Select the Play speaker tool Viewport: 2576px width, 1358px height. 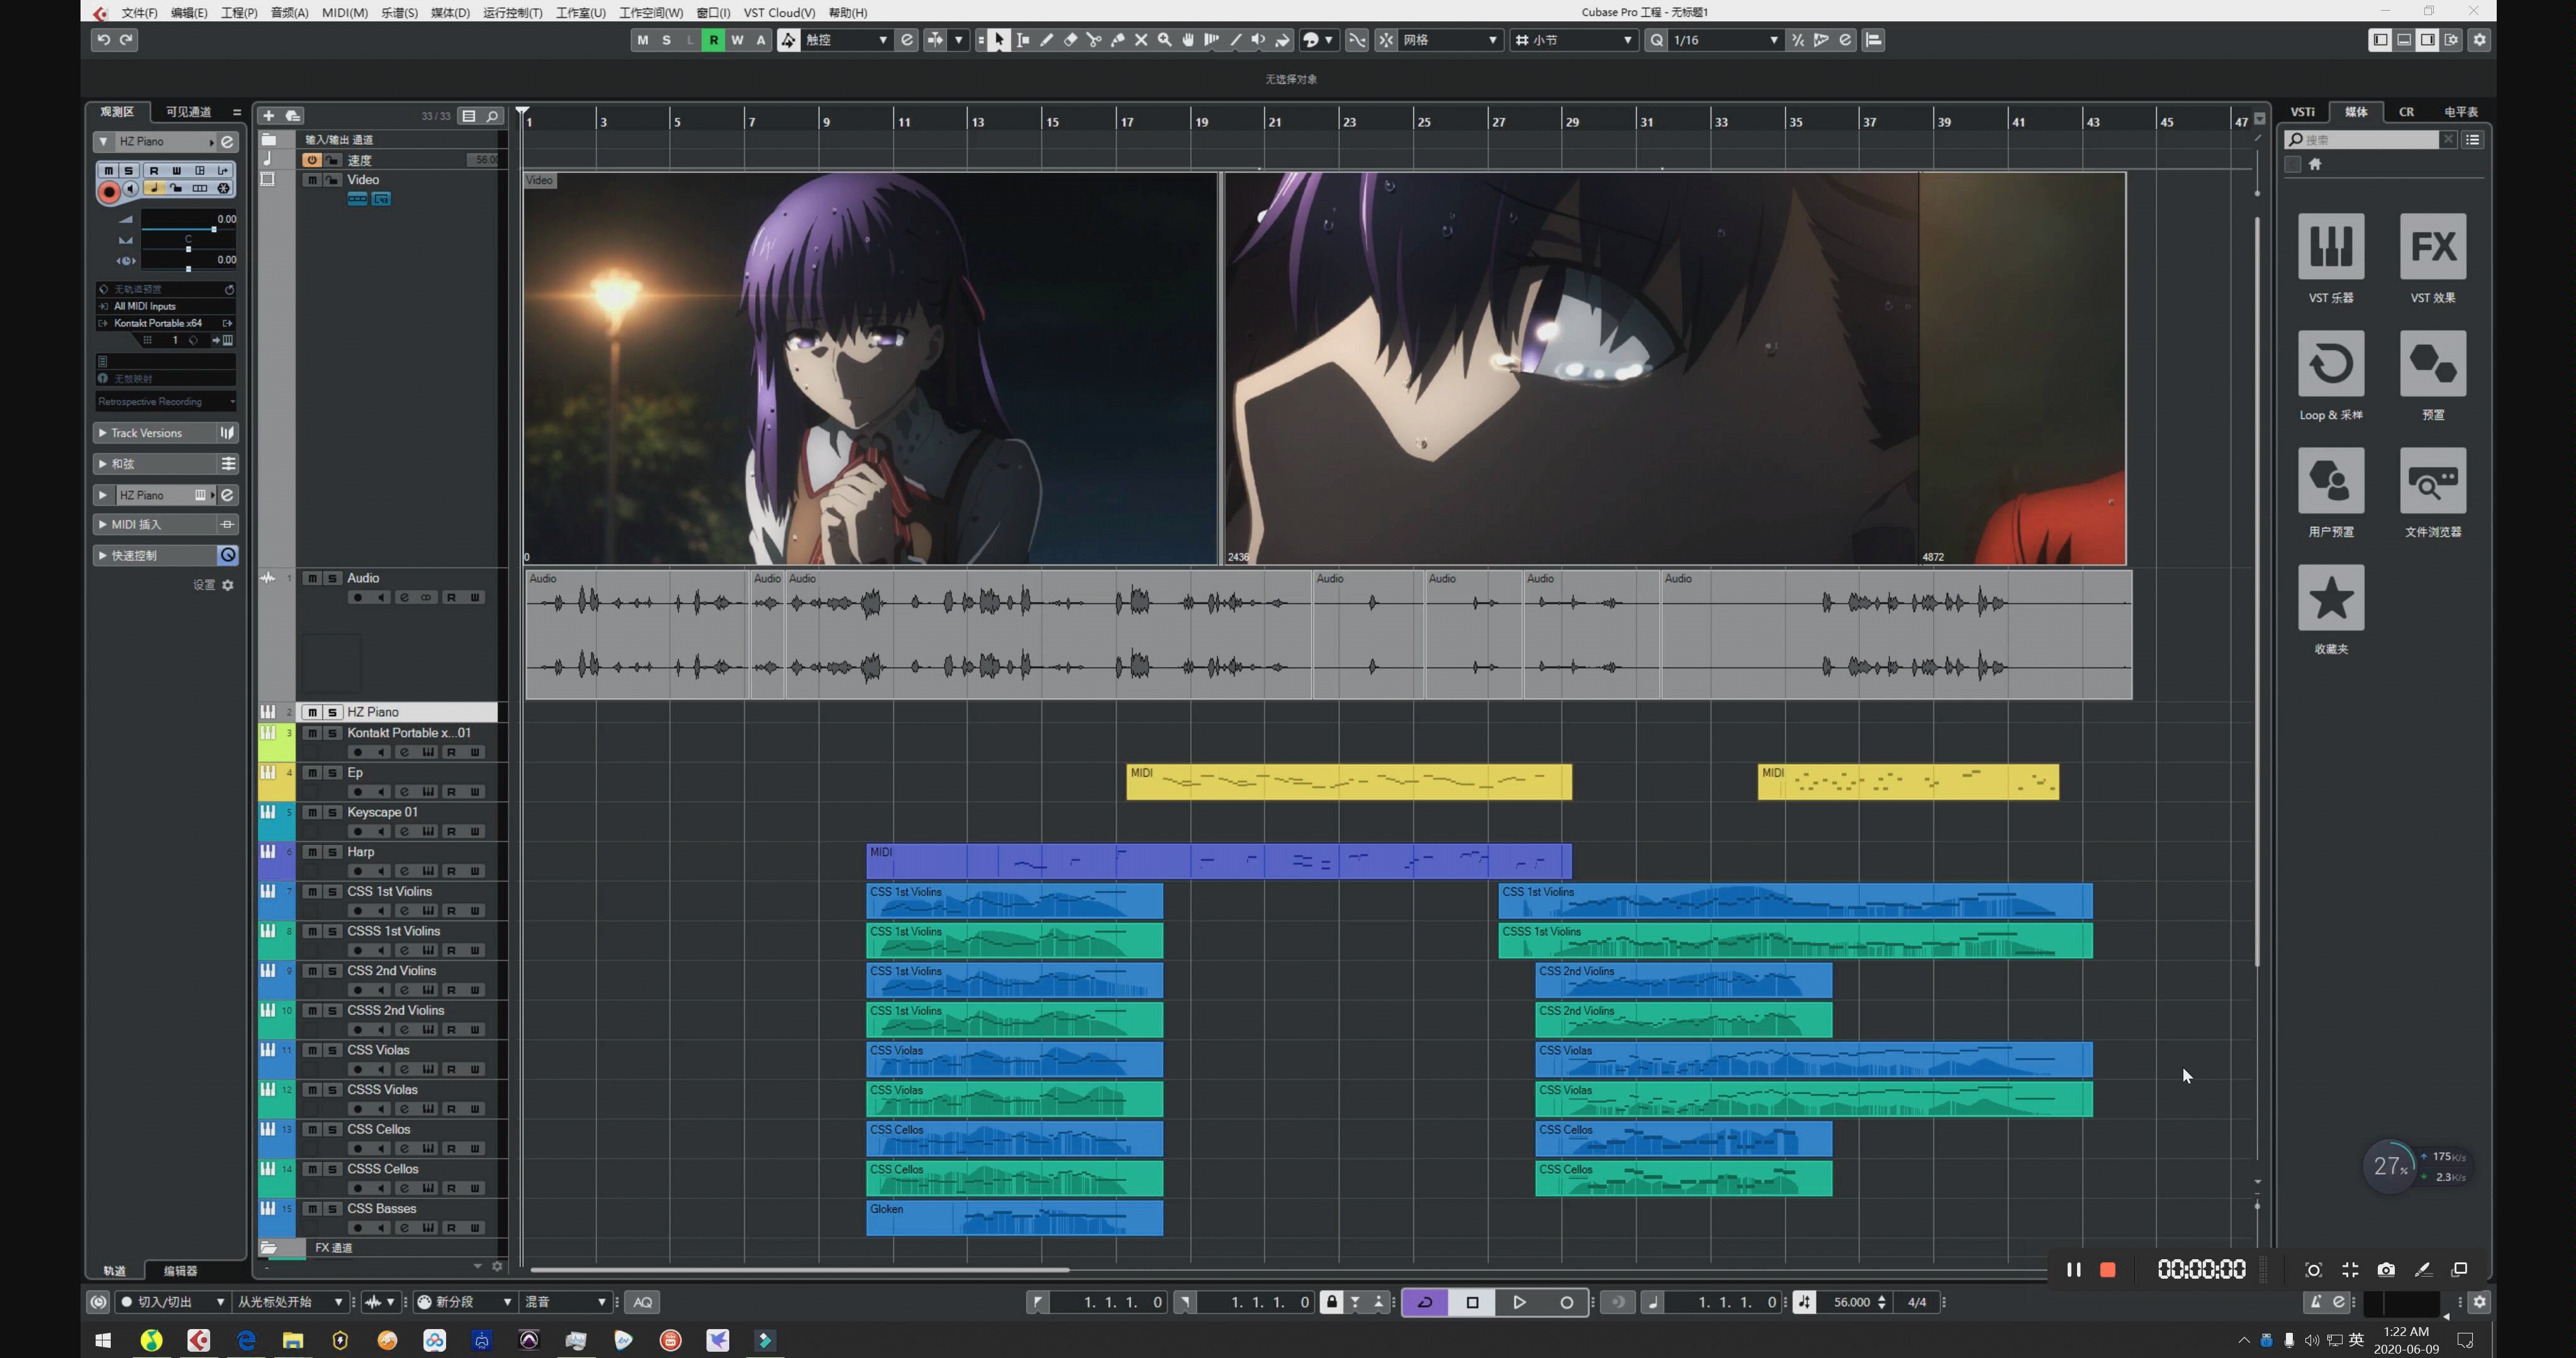pyautogui.click(x=1258, y=40)
